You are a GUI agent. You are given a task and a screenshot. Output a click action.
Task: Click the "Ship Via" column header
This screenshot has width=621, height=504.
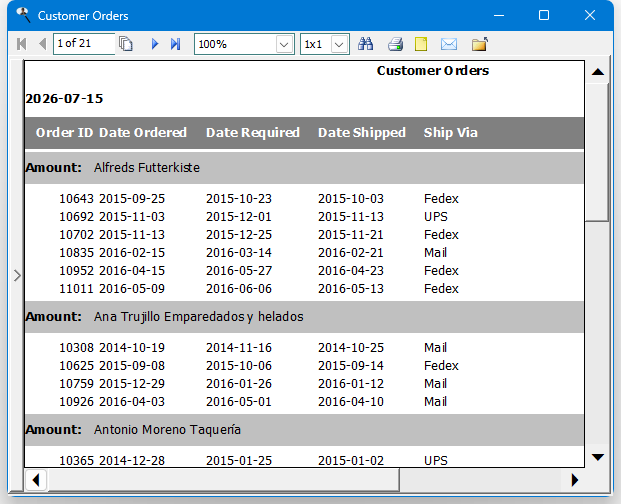coord(450,132)
